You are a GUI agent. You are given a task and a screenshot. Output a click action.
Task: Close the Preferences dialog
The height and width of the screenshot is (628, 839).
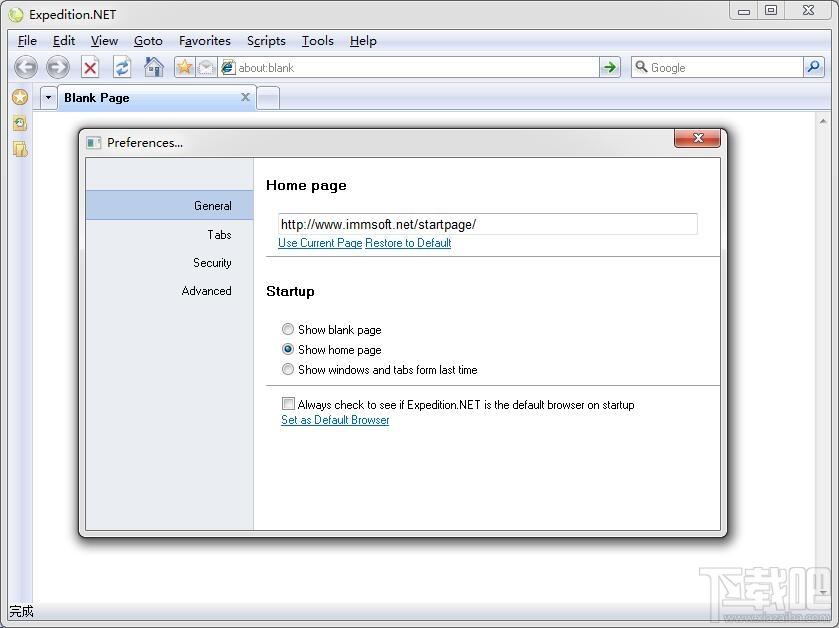697,138
